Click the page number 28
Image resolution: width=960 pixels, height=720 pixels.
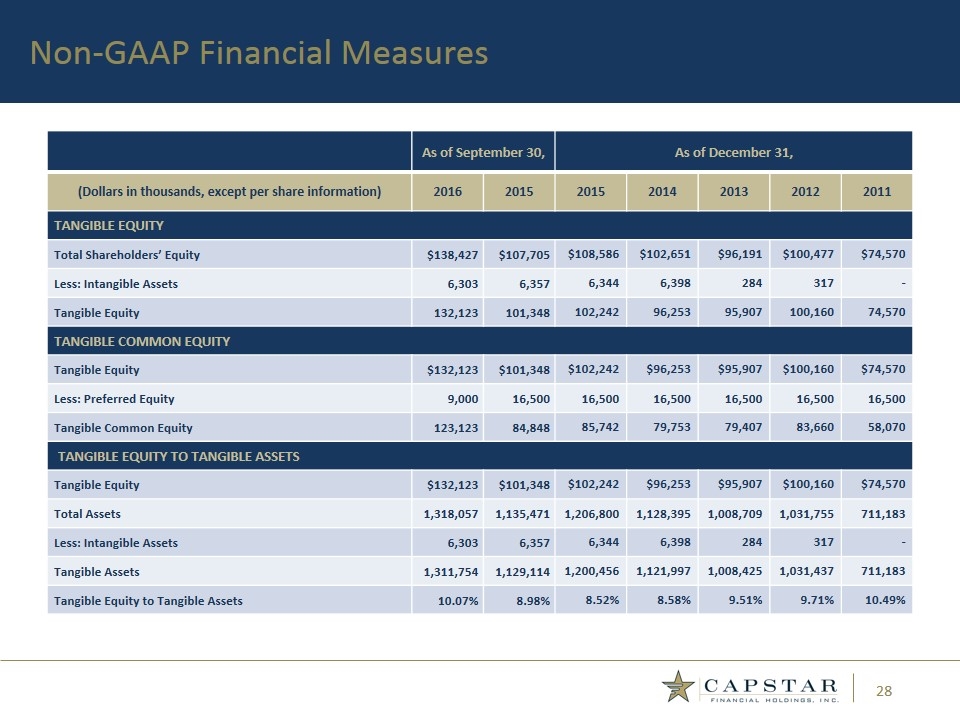click(x=884, y=692)
